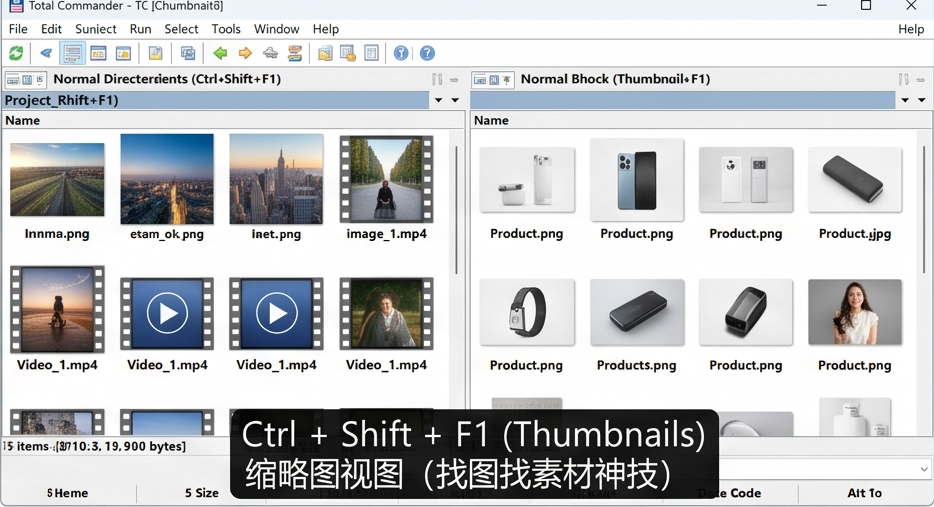
Task: Click the stacked colored layers toolbar icon
Action: [294, 53]
